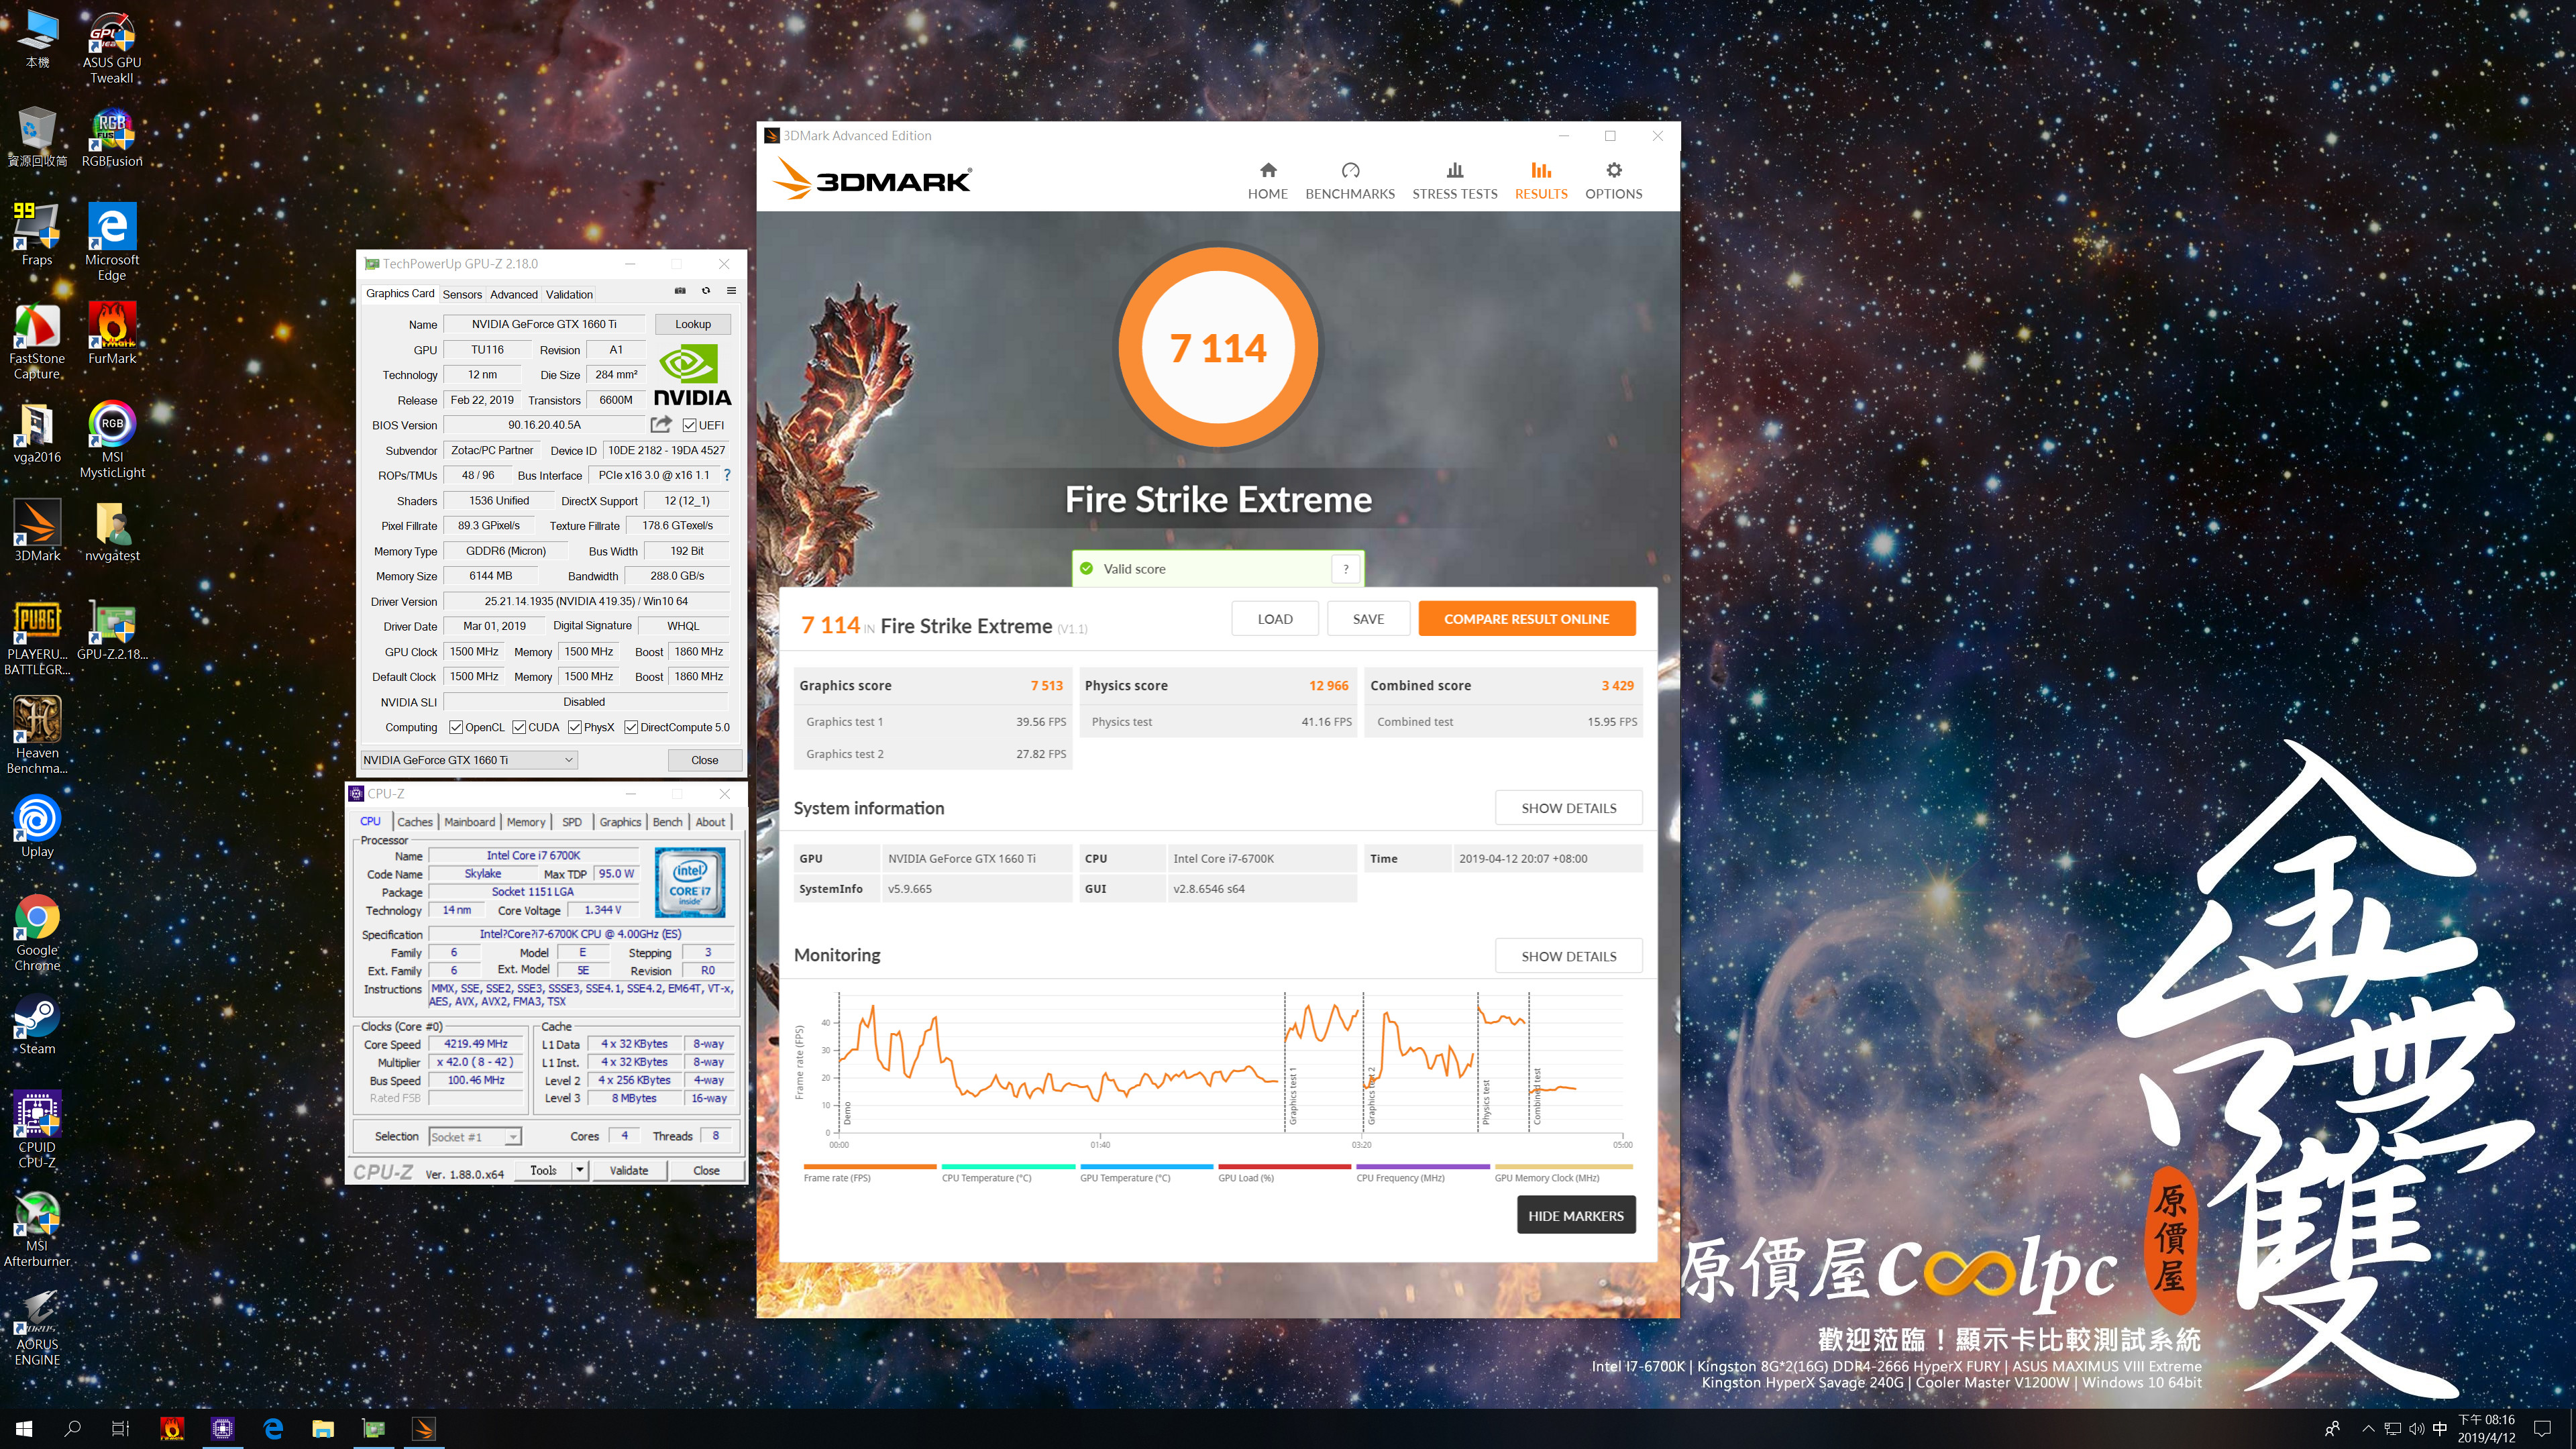2576x1449 pixels.
Task: Open File Explorer from the taskbar
Action: [323, 1429]
